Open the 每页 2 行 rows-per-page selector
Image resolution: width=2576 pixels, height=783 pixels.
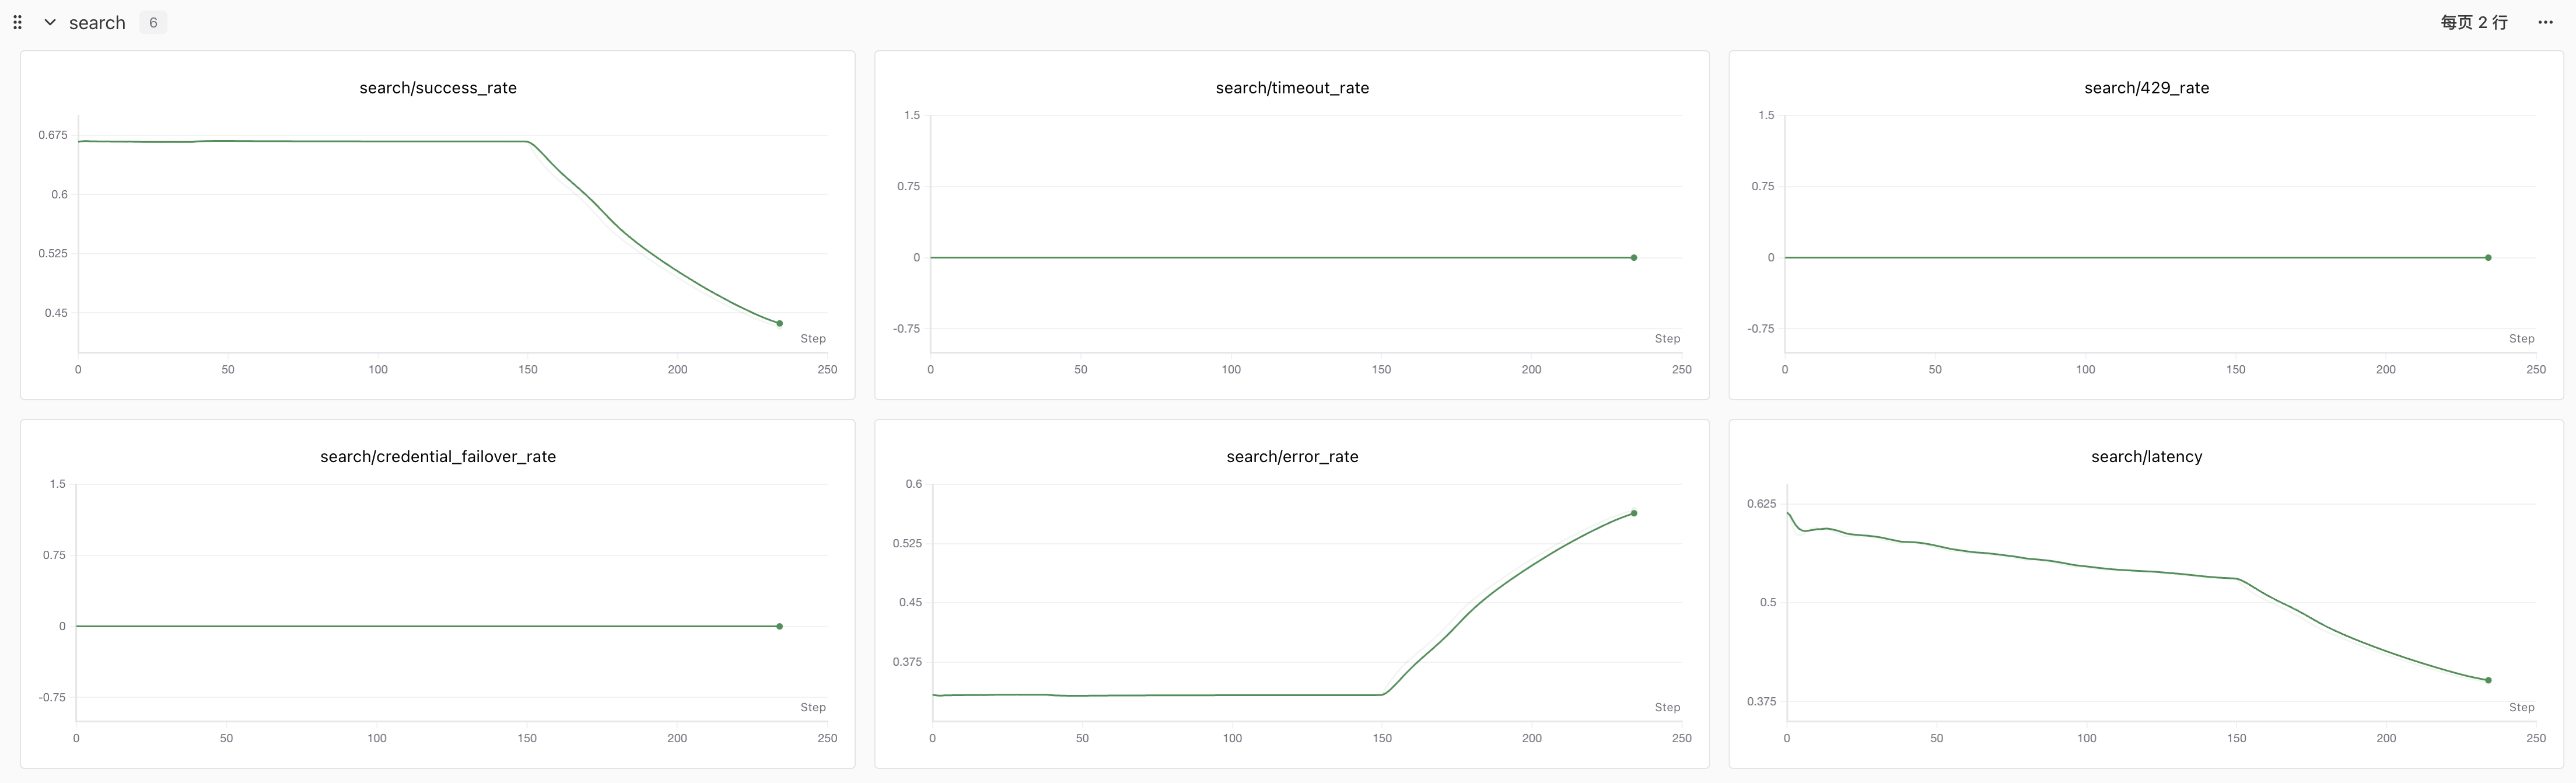2474,22
